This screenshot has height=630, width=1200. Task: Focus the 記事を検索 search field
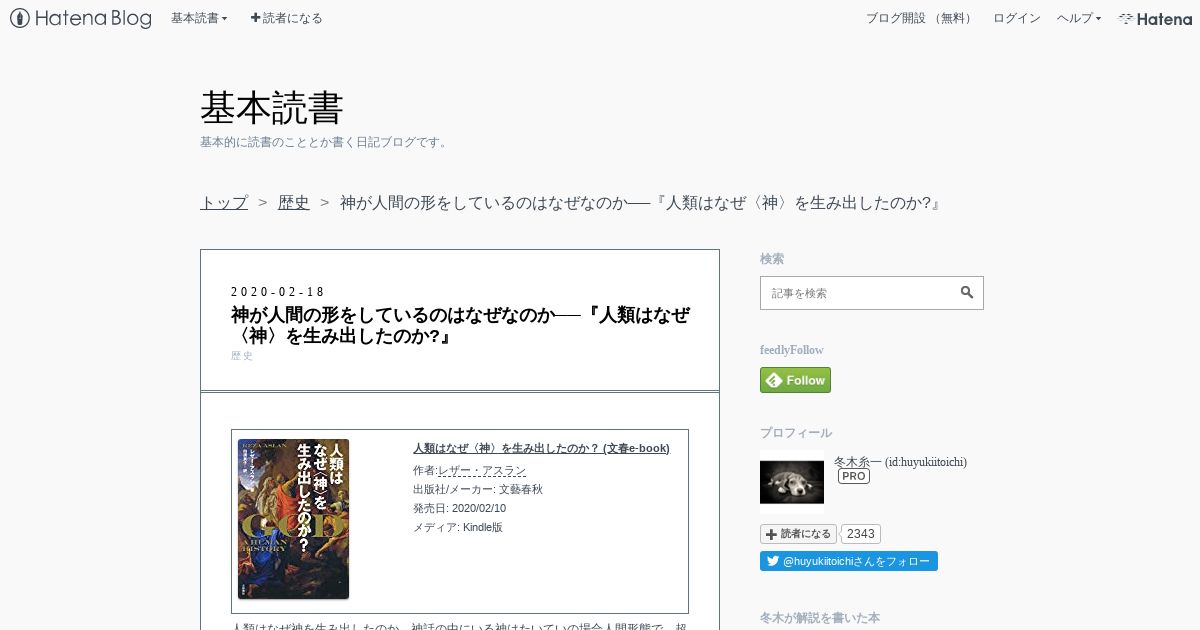pyautogui.click(x=856, y=293)
